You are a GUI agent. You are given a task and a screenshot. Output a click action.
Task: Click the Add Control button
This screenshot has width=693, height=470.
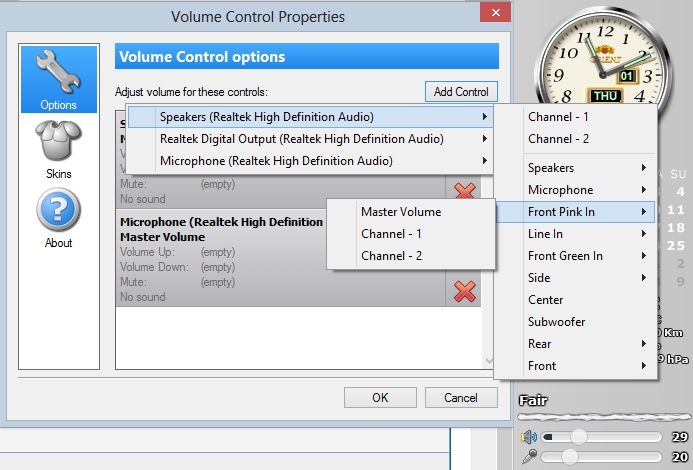[x=461, y=92]
